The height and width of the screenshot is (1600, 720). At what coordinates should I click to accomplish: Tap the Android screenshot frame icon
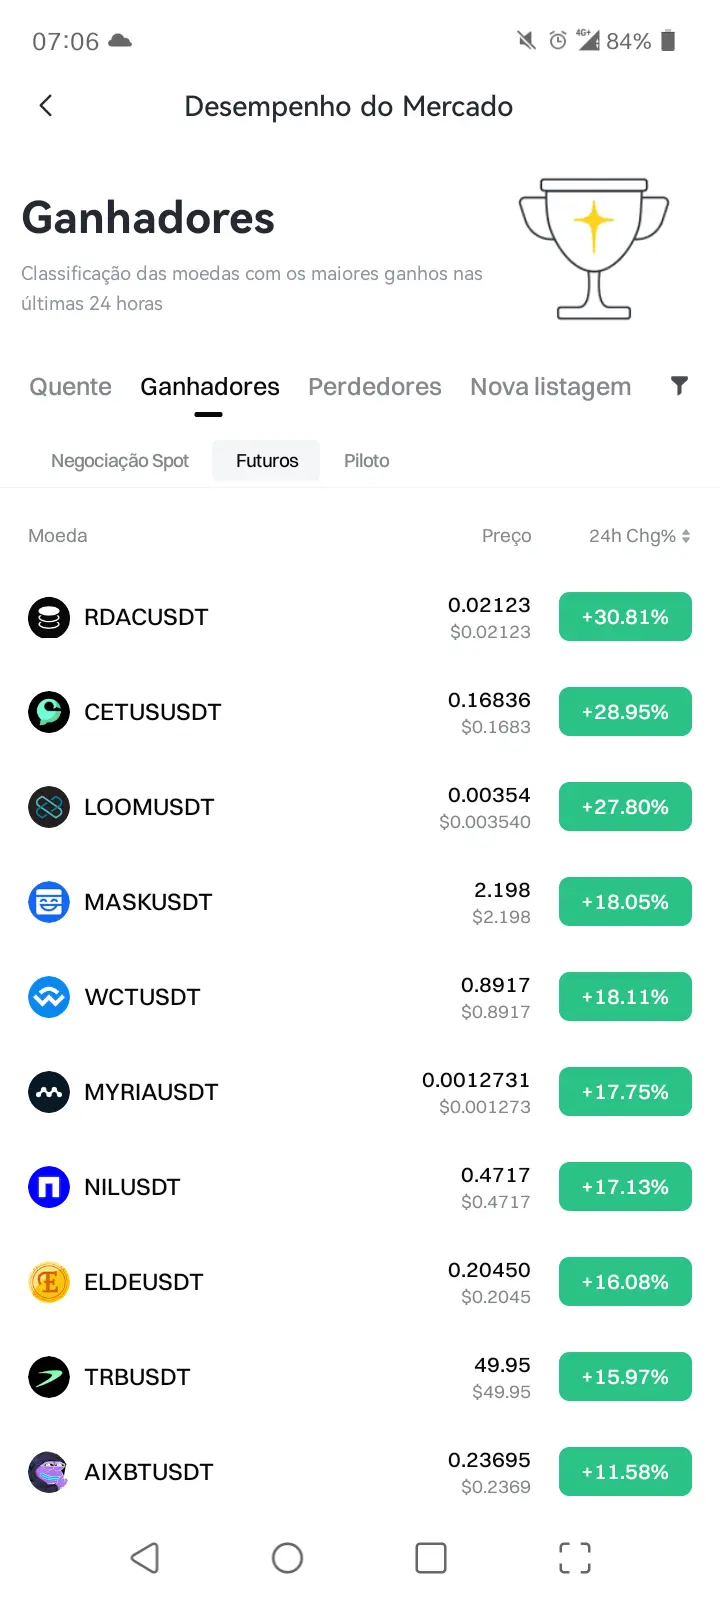click(575, 1558)
